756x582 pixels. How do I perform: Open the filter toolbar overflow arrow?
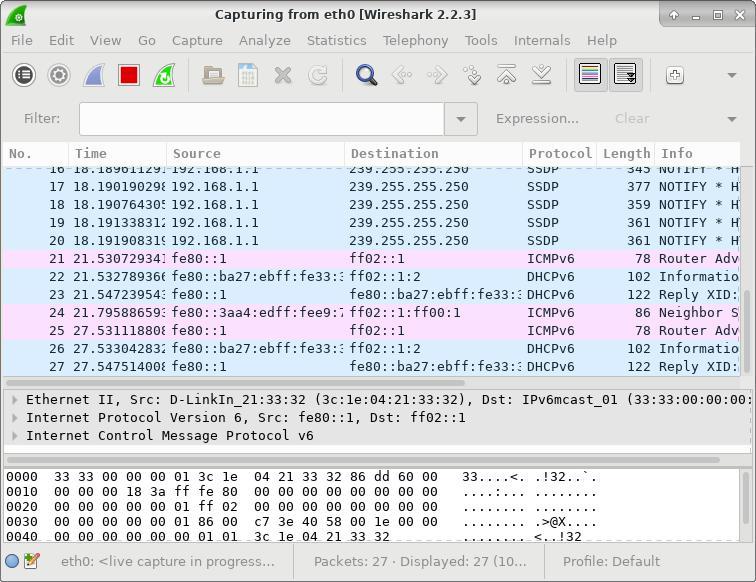click(x=732, y=119)
